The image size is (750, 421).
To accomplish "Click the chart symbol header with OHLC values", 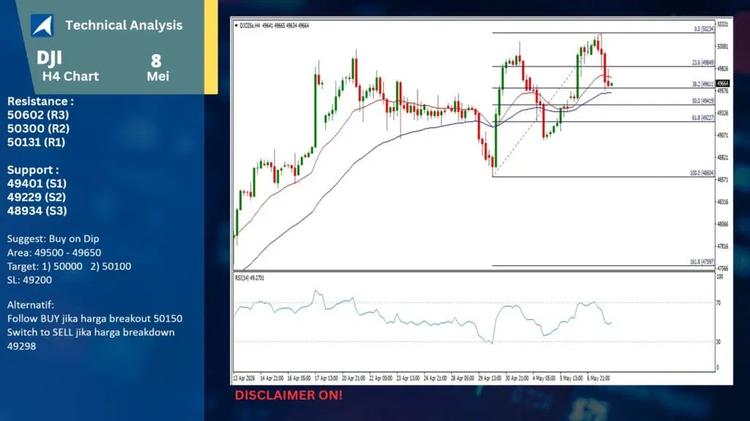I will coord(272,25).
